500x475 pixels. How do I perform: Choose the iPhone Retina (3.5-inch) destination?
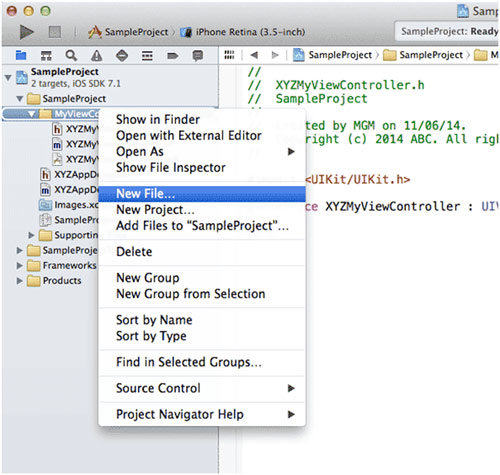tap(243, 32)
